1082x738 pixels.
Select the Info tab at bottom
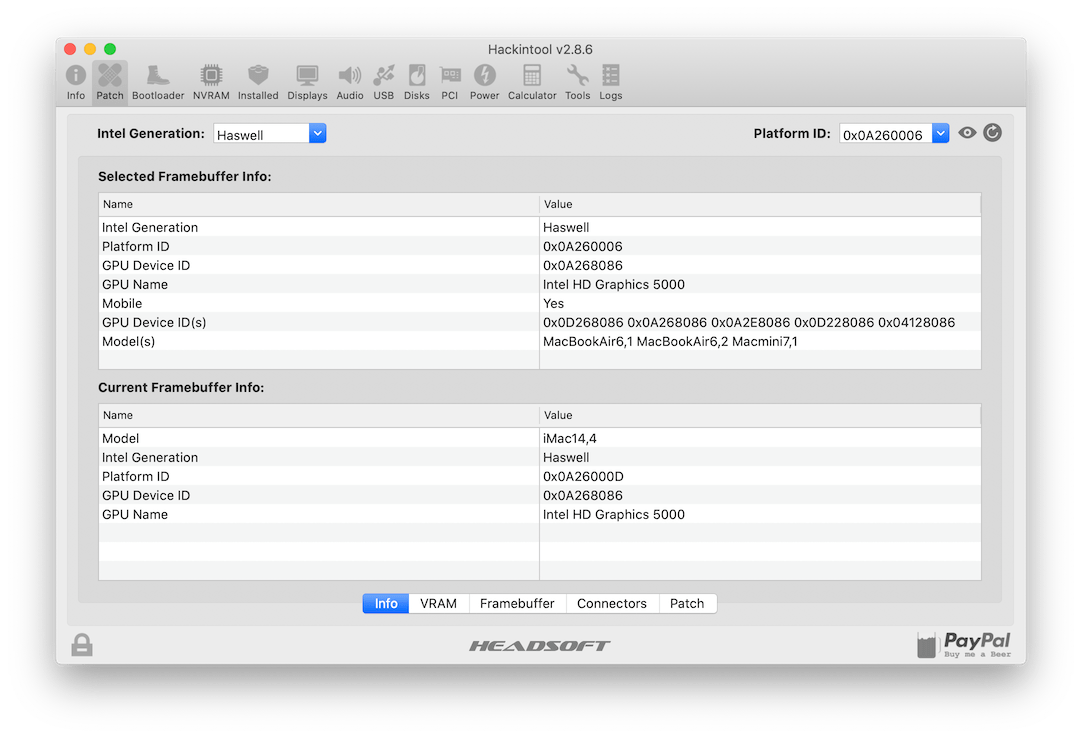(x=386, y=603)
